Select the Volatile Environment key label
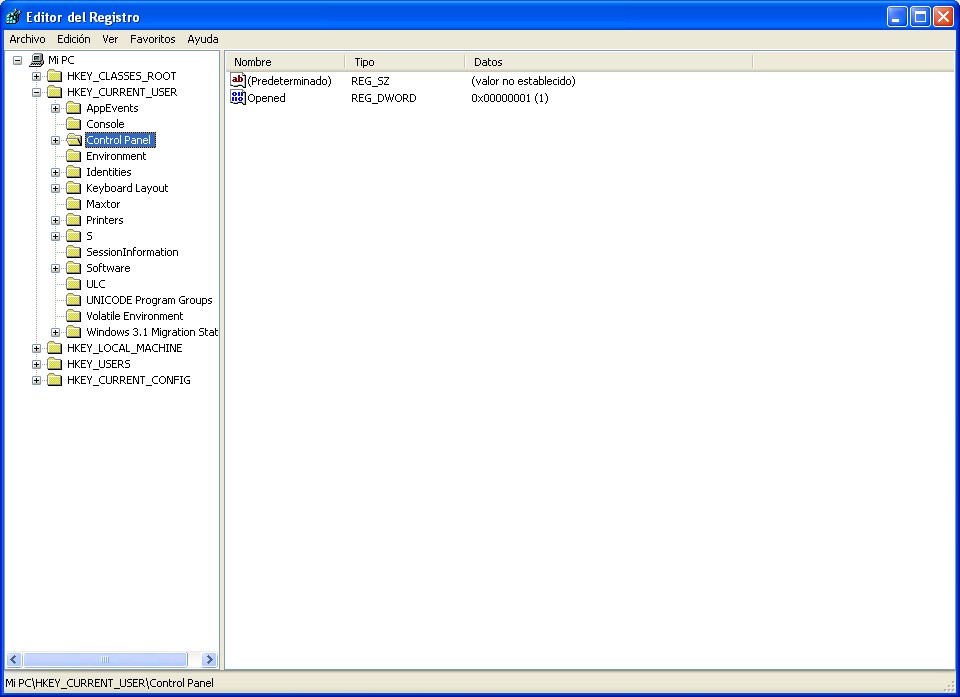Screen dimensions: 960x697 135,316
